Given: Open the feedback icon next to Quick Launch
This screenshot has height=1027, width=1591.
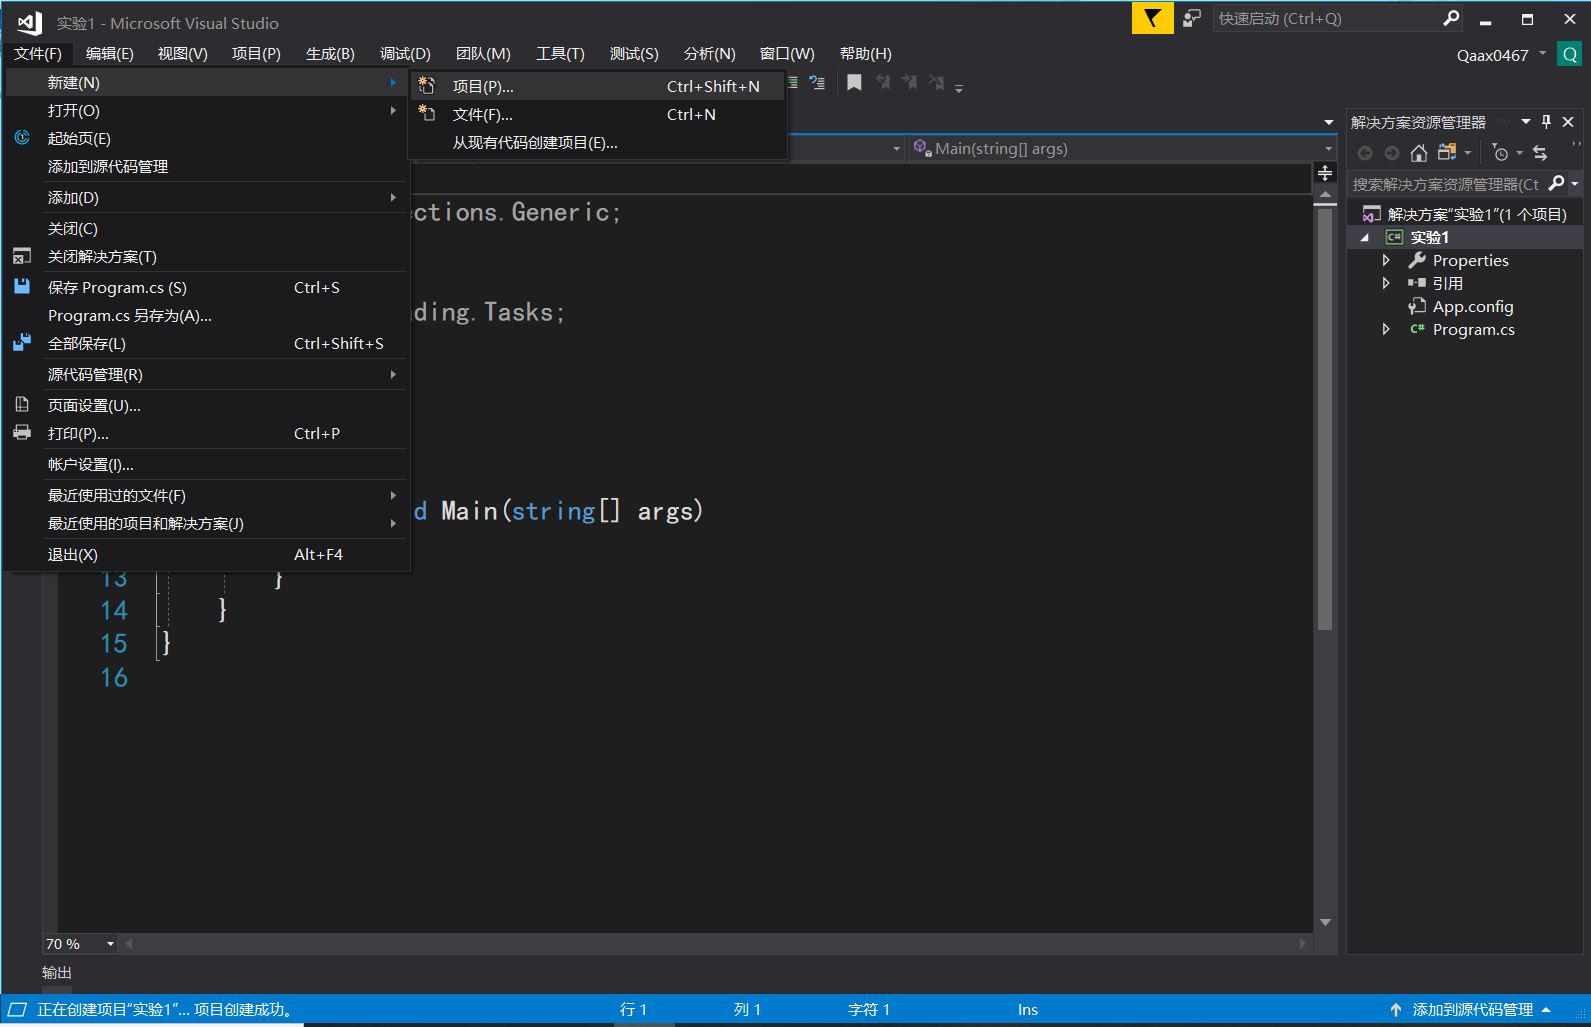Looking at the screenshot, I should coord(1191,18).
